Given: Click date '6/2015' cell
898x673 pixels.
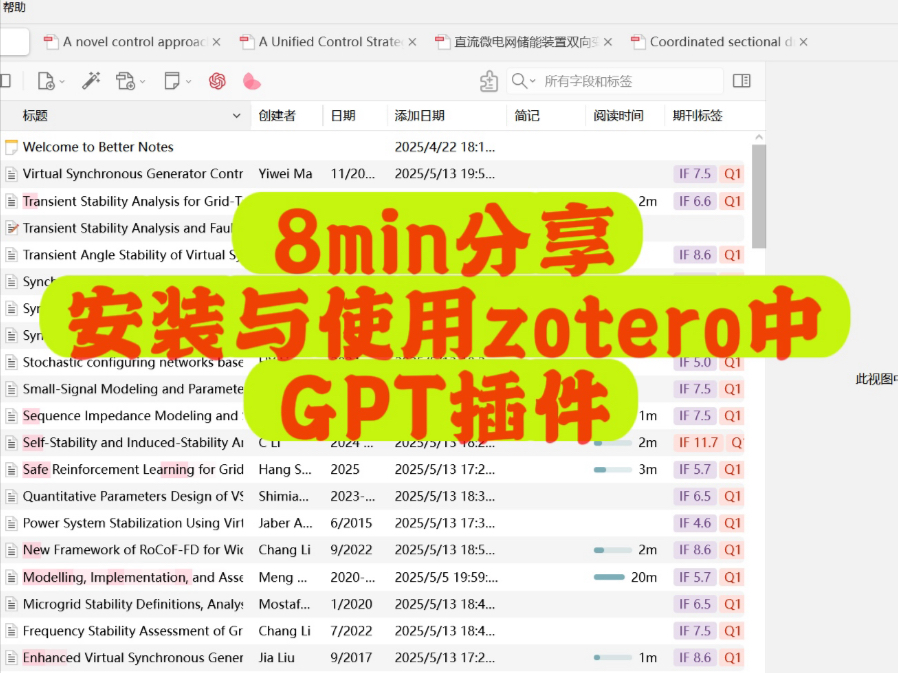Looking at the screenshot, I should 351,524.
